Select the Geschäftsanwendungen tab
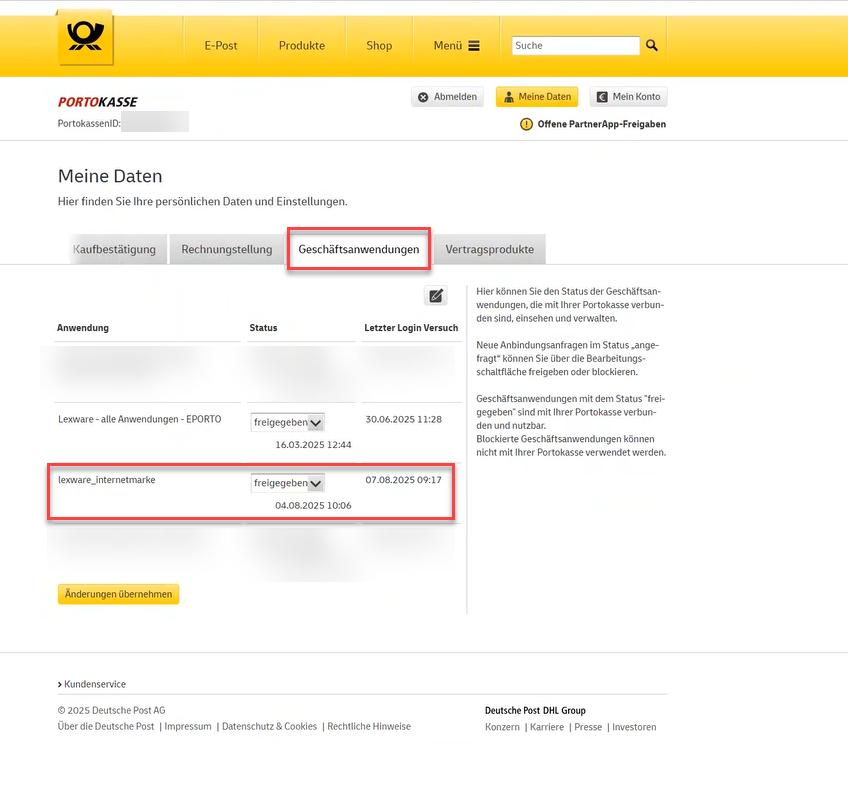 click(x=359, y=250)
